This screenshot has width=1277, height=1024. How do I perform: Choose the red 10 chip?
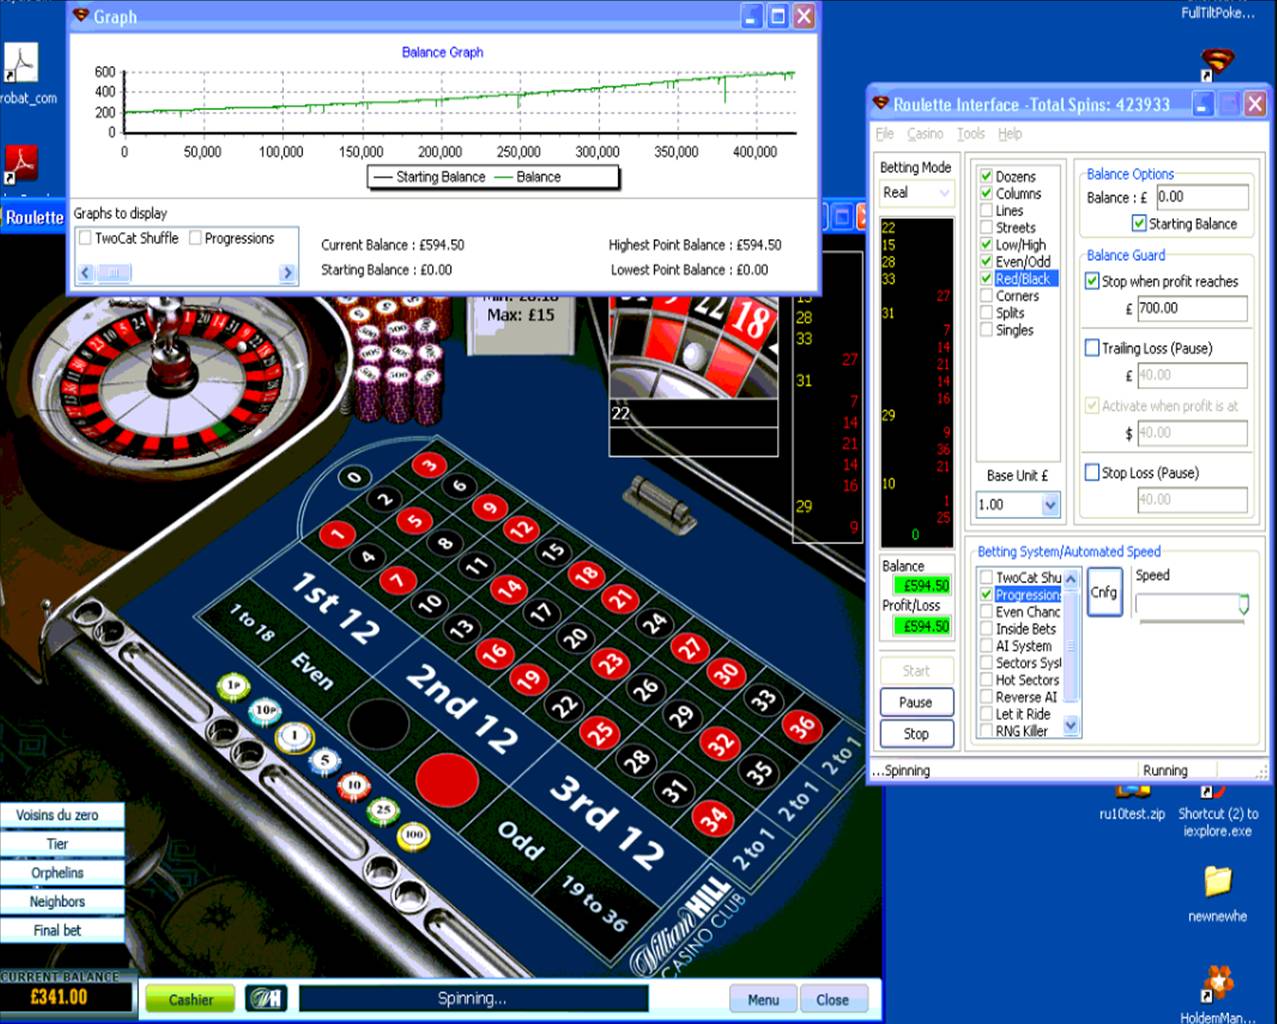(353, 786)
